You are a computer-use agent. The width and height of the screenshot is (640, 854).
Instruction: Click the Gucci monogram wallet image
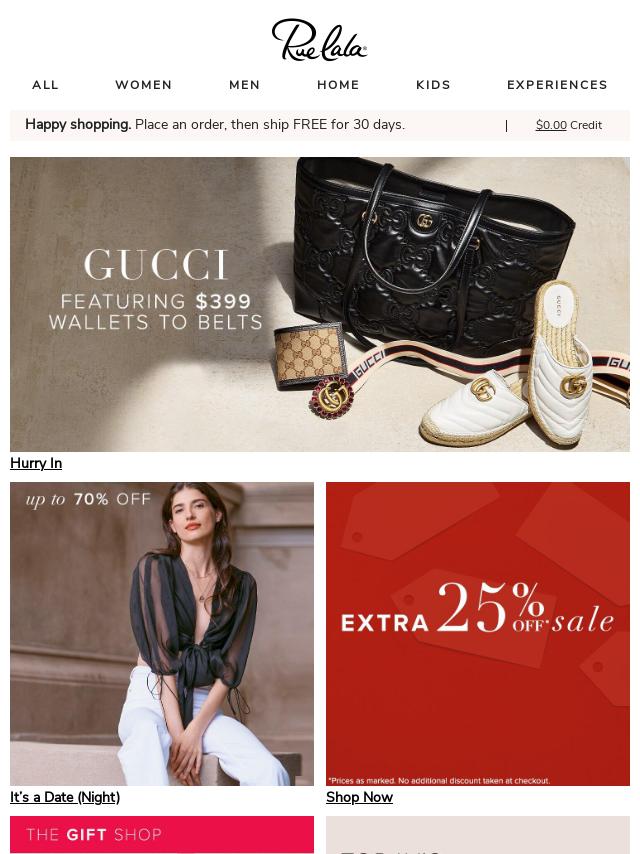click(x=310, y=355)
